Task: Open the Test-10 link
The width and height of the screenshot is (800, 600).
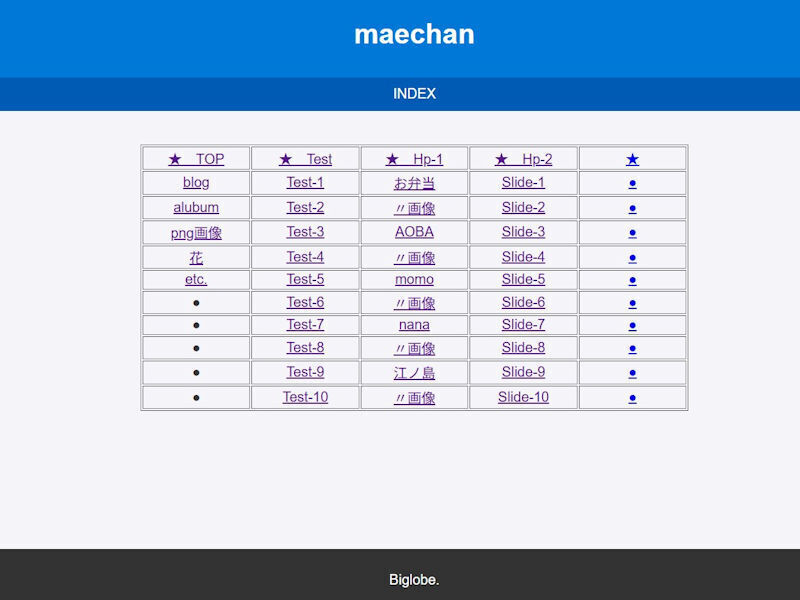Action: [305, 397]
